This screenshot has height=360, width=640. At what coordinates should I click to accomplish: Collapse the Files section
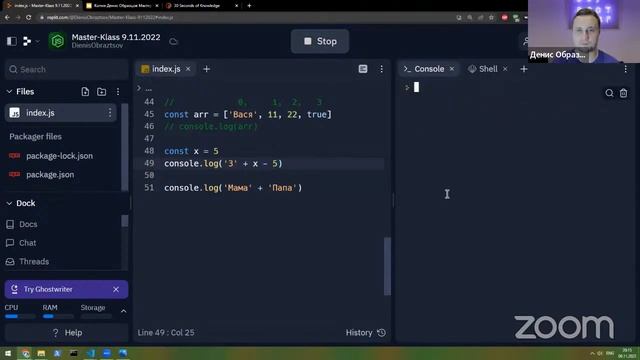(x=9, y=92)
